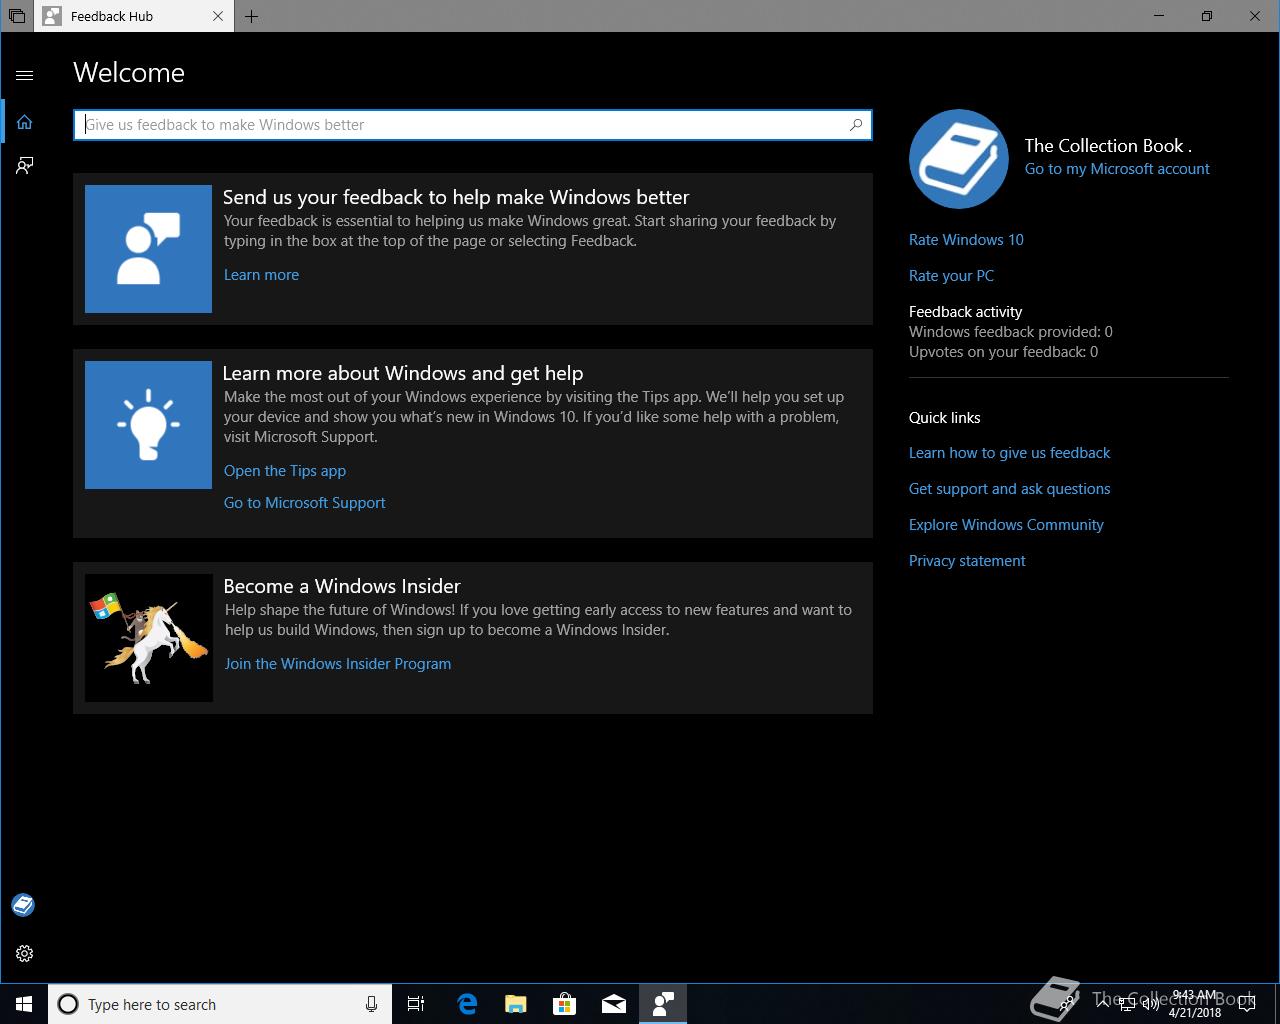Viewport: 1280px width, 1024px height.
Task: Open Task View on the taskbar
Action: pos(416,1004)
